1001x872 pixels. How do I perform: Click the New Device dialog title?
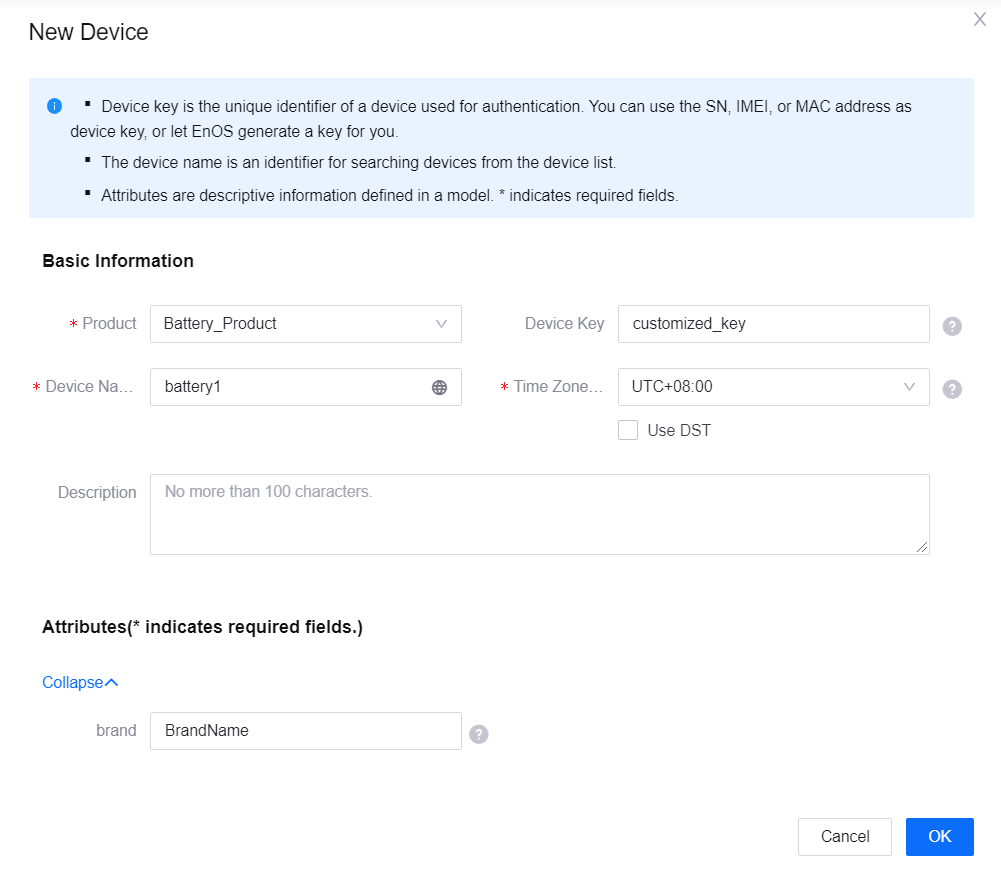click(89, 32)
